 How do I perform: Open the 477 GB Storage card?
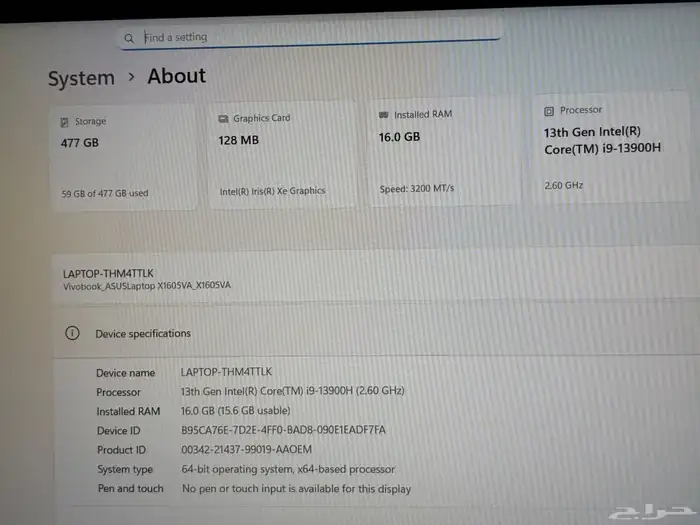(122, 157)
